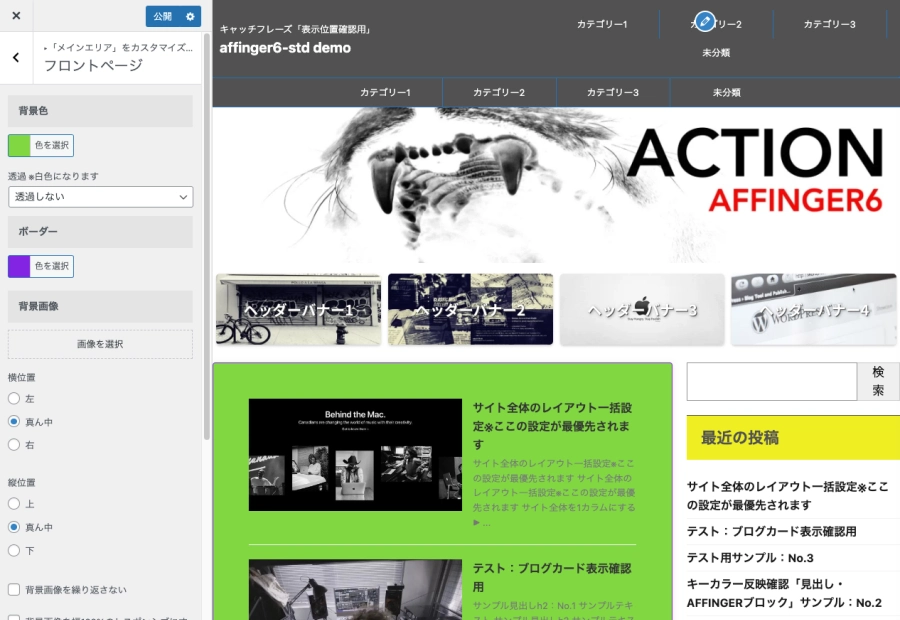Open sidebar link テスト用サンプル：No.3
900x620 pixels.
[750, 558]
